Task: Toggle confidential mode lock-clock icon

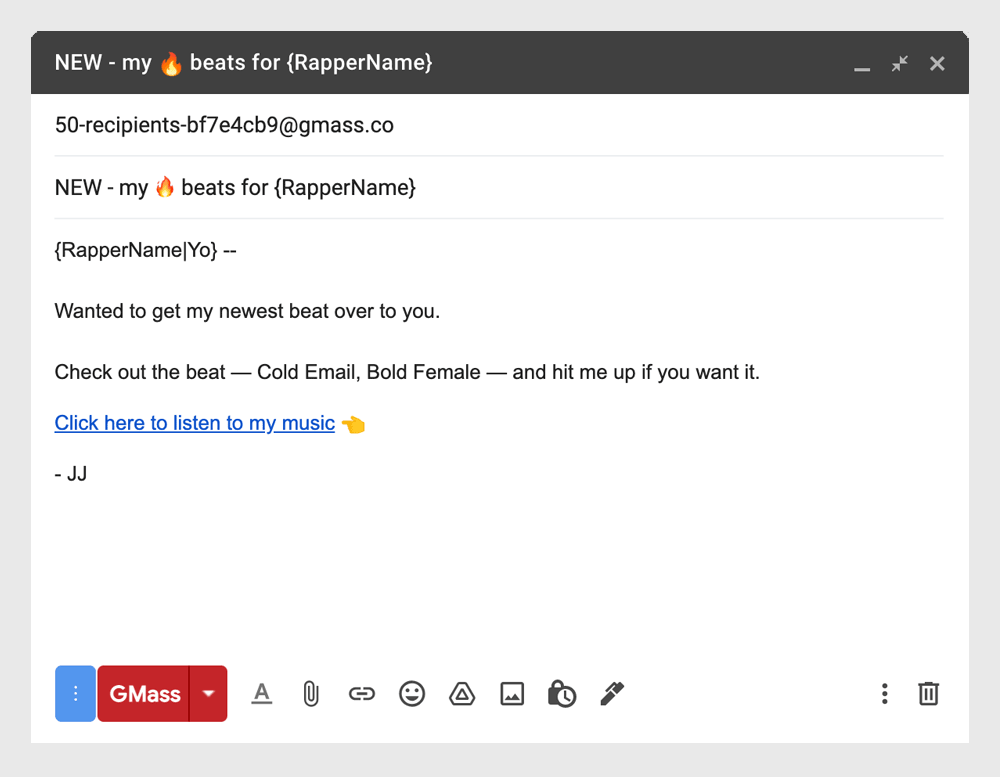Action: click(562, 693)
